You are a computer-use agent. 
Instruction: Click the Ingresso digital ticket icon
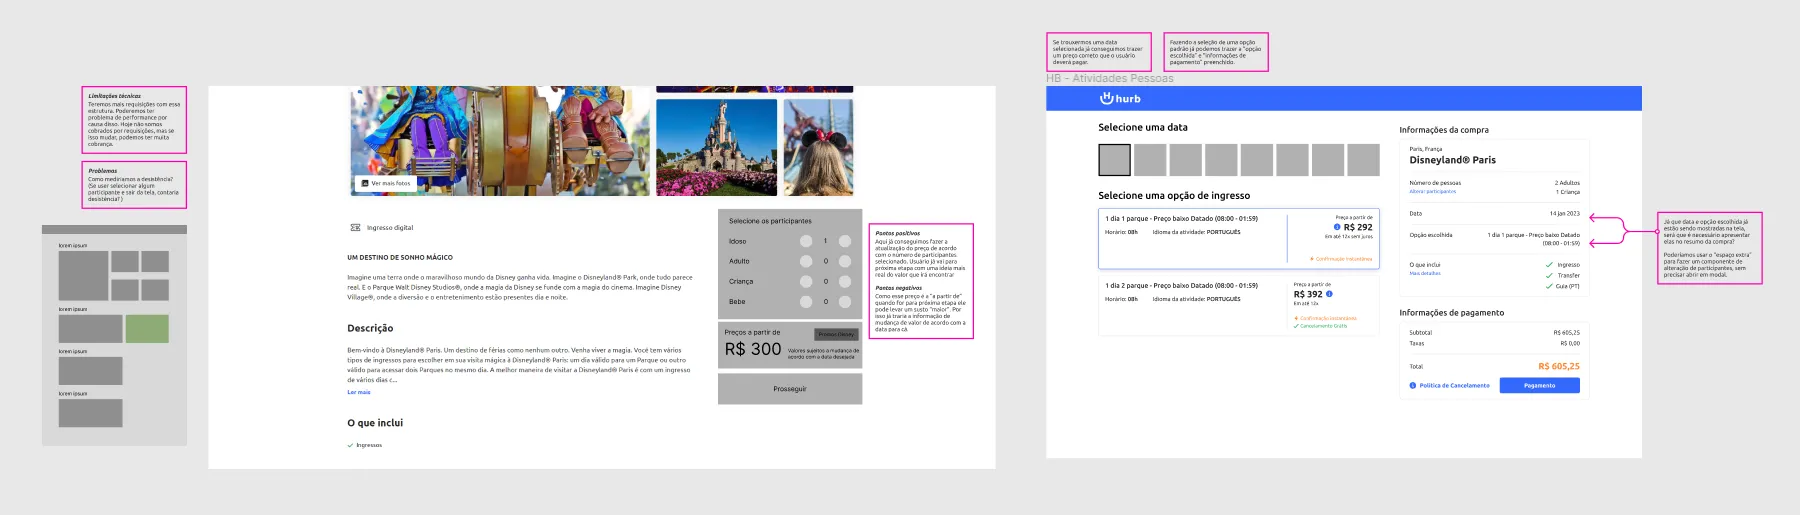tap(355, 228)
